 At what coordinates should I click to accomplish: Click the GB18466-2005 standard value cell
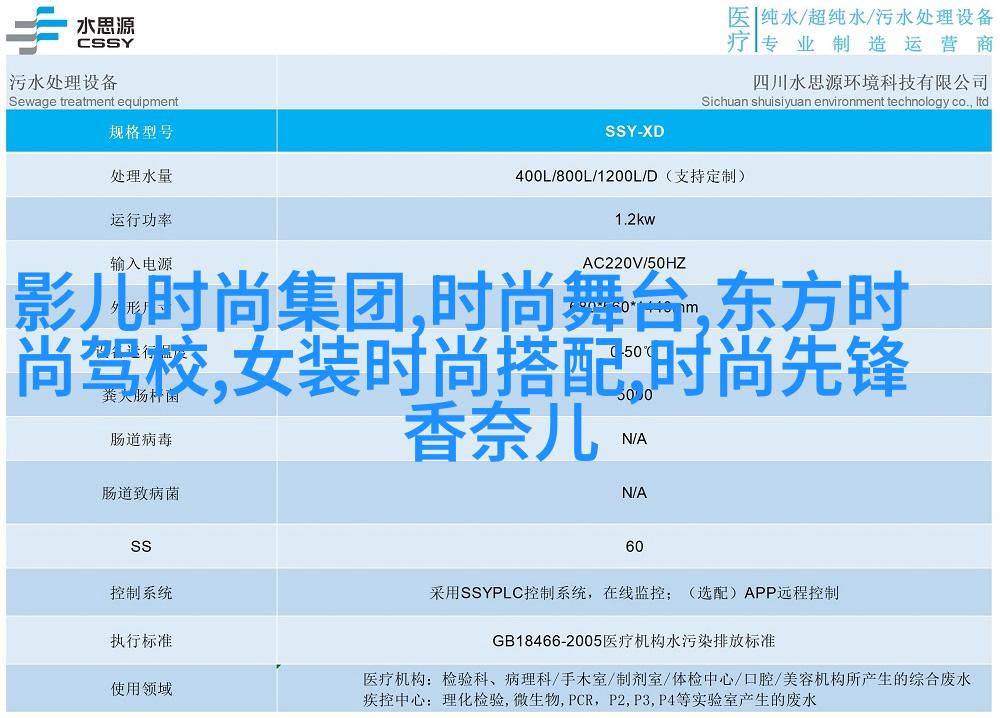[x=633, y=641]
